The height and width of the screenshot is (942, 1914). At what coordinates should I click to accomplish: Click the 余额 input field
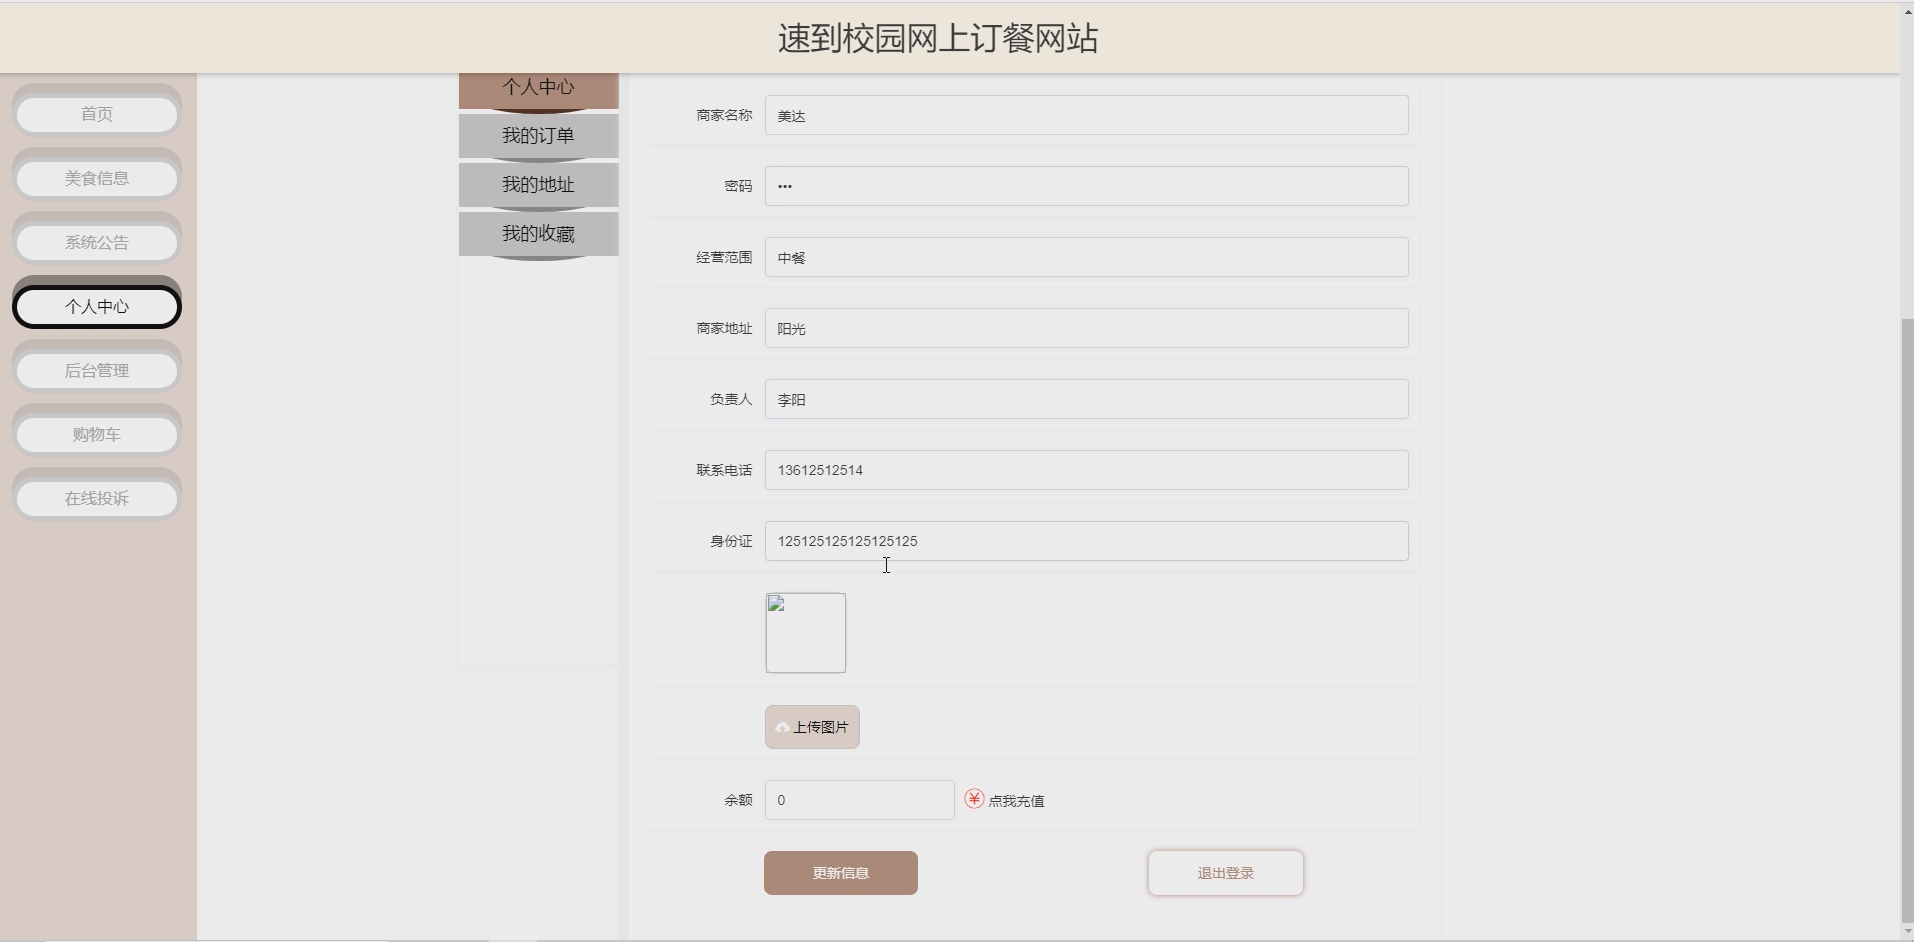point(860,800)
